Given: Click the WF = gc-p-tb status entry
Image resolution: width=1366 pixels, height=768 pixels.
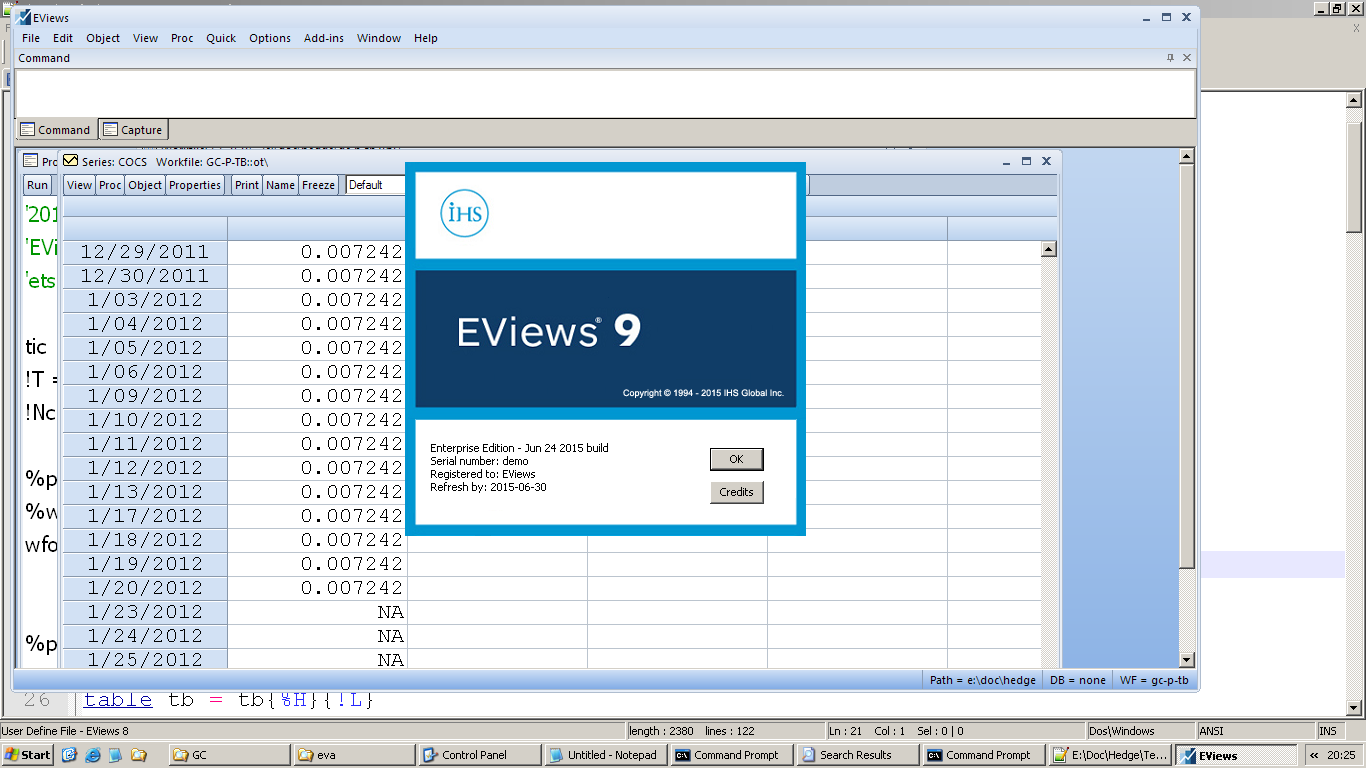Looking at the screenshot, I should pyautogui.click(x=1154, y=680).
